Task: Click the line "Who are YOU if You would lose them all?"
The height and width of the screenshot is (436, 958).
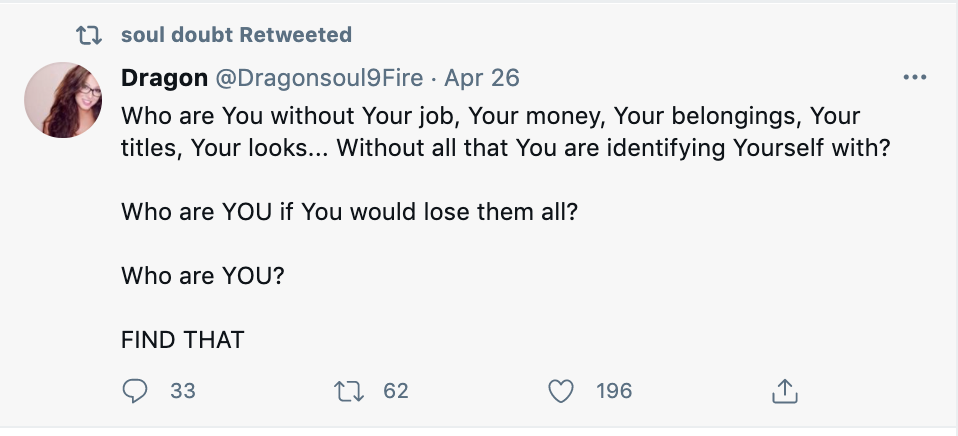Action: pyautogui.click(x=350, y=212)
